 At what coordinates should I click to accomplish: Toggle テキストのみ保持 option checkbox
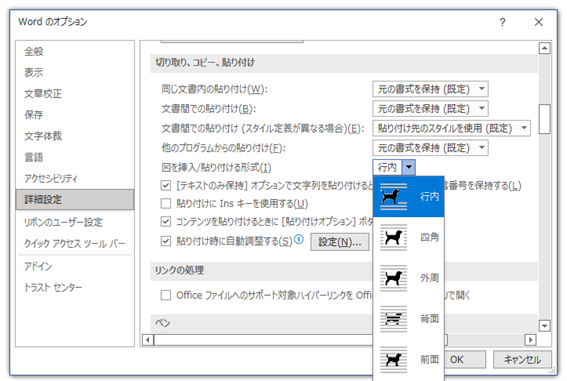pyautogui.click(x=166, y=186)
